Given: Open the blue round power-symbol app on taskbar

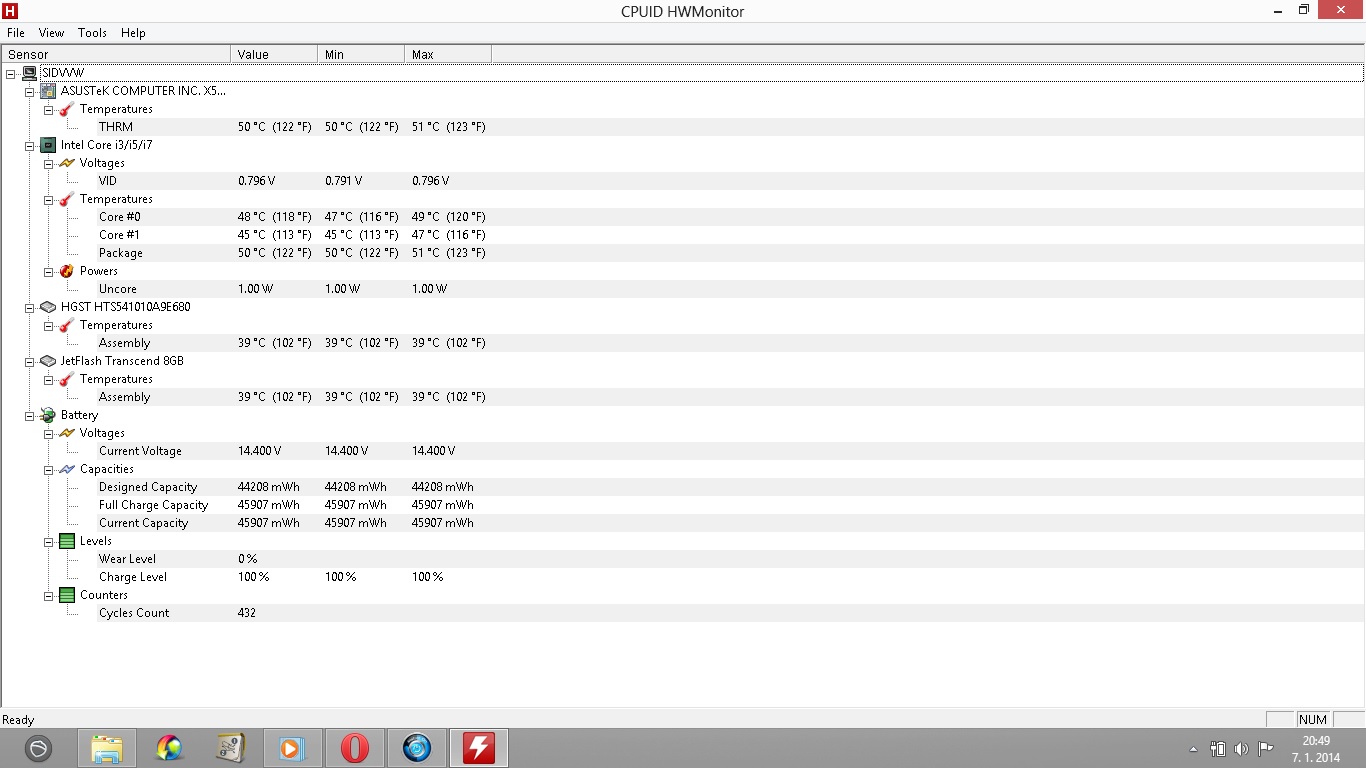Looking at the screenshot, I should tap(417, 748).
